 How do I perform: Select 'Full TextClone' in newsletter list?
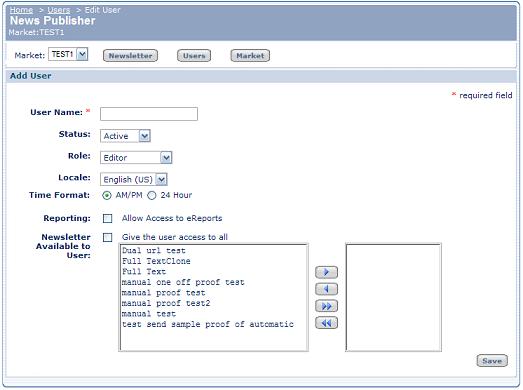[213, 261]
